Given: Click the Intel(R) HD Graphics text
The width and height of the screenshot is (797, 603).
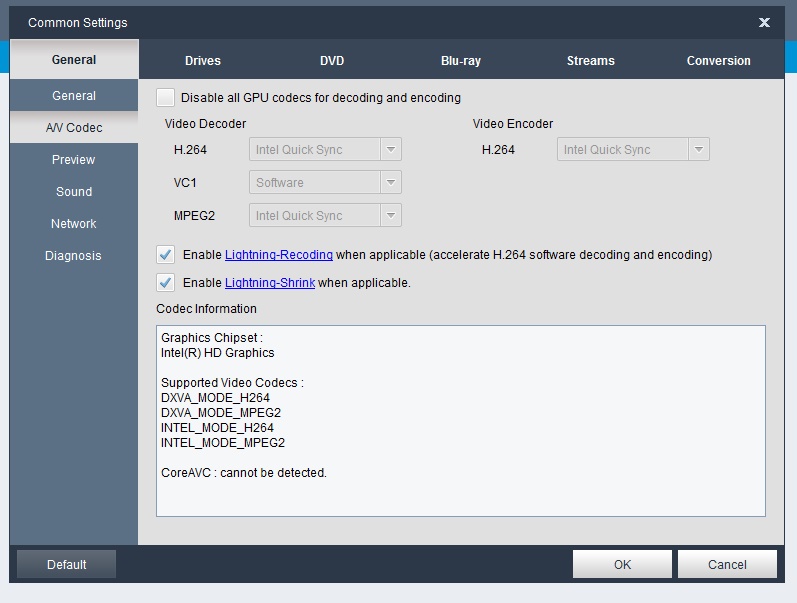Looking at the screenshot, I should tap(218, 353).
